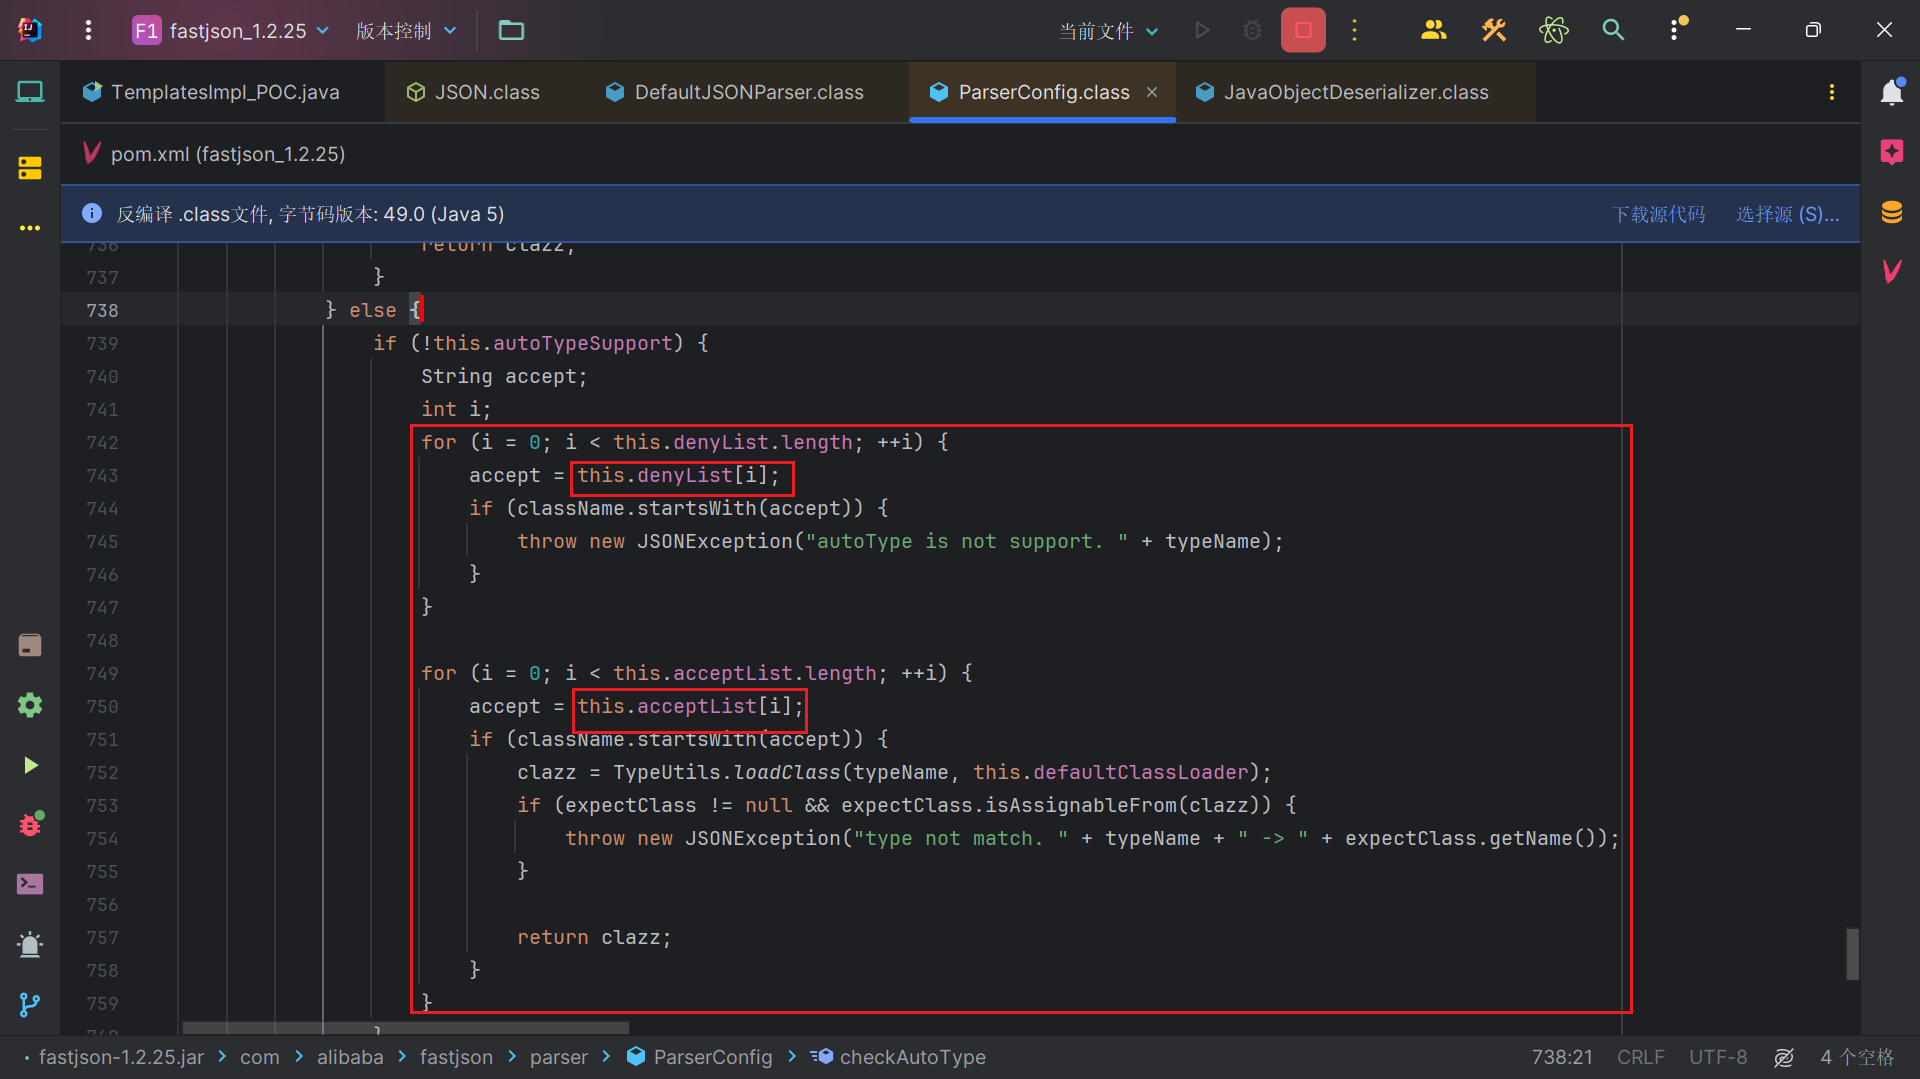The width and height of the screenshot is (1920, 1079).
Task: Open the build tools hammer-wrench icon
Action: pos(1493,30)
